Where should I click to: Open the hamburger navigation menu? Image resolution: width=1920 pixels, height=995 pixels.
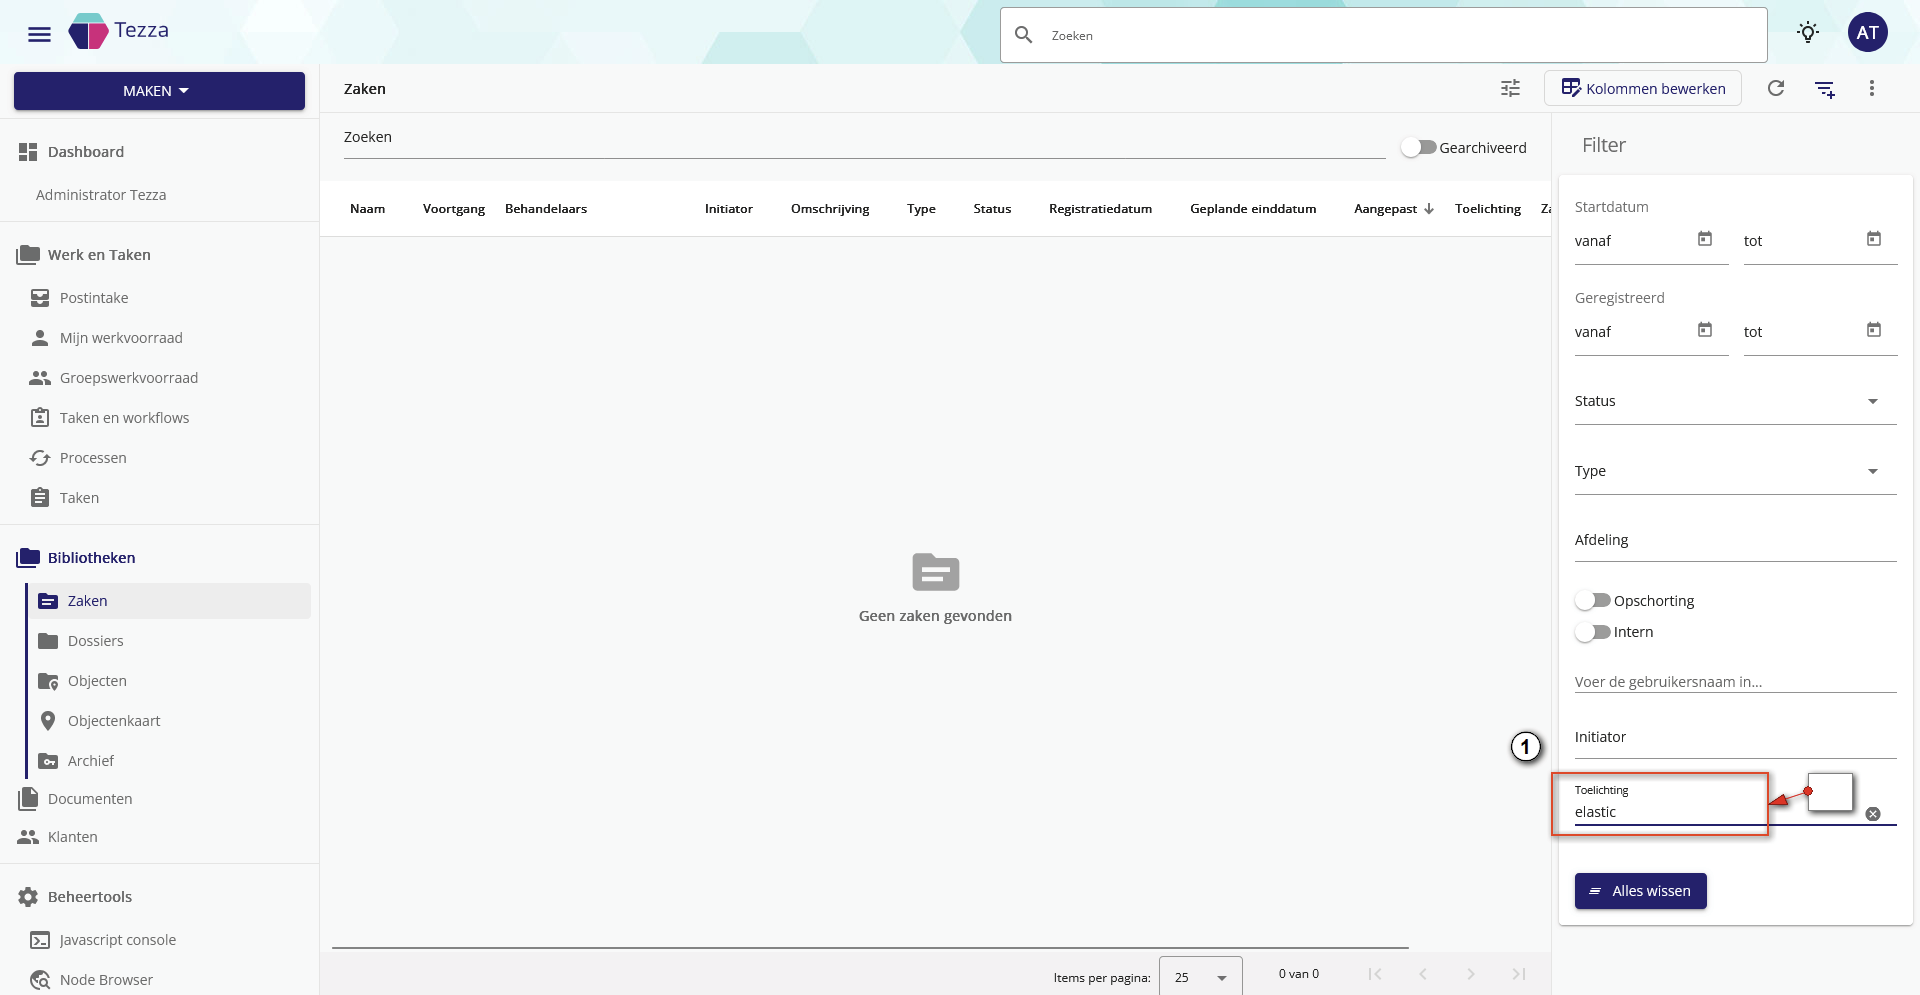click(x=39, y=34)
